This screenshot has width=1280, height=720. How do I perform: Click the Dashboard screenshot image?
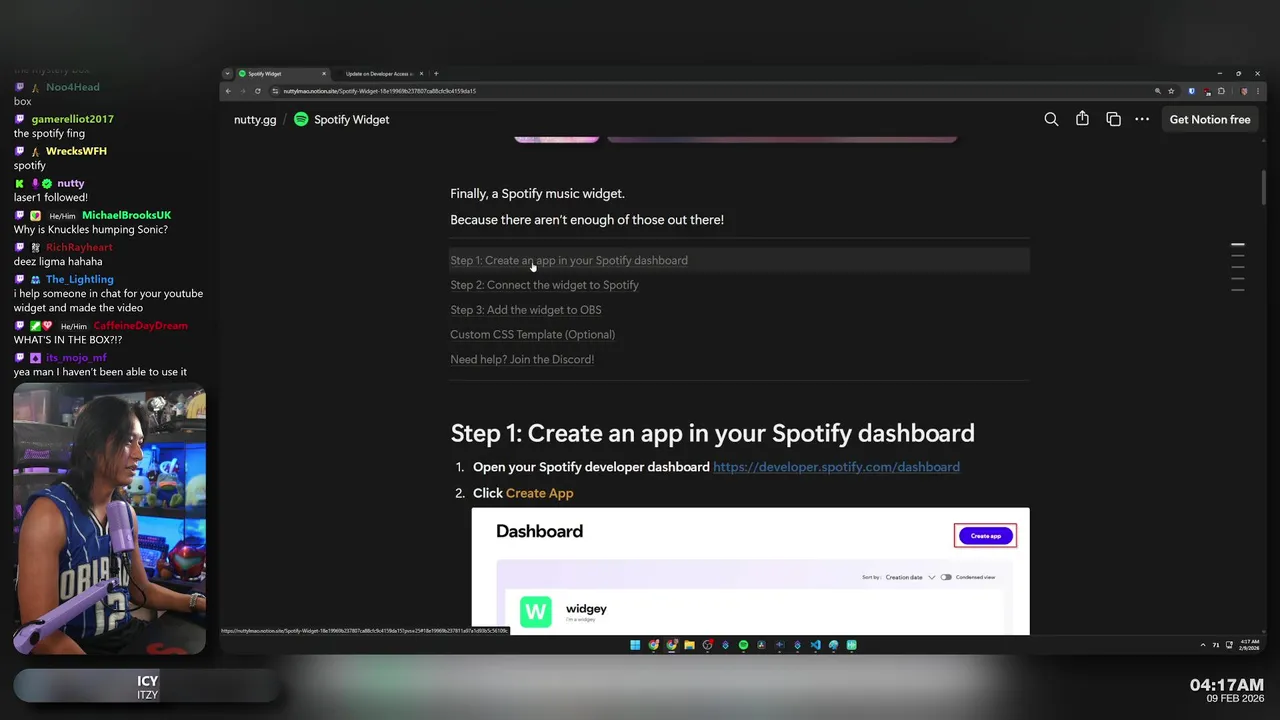pos(750,571)
